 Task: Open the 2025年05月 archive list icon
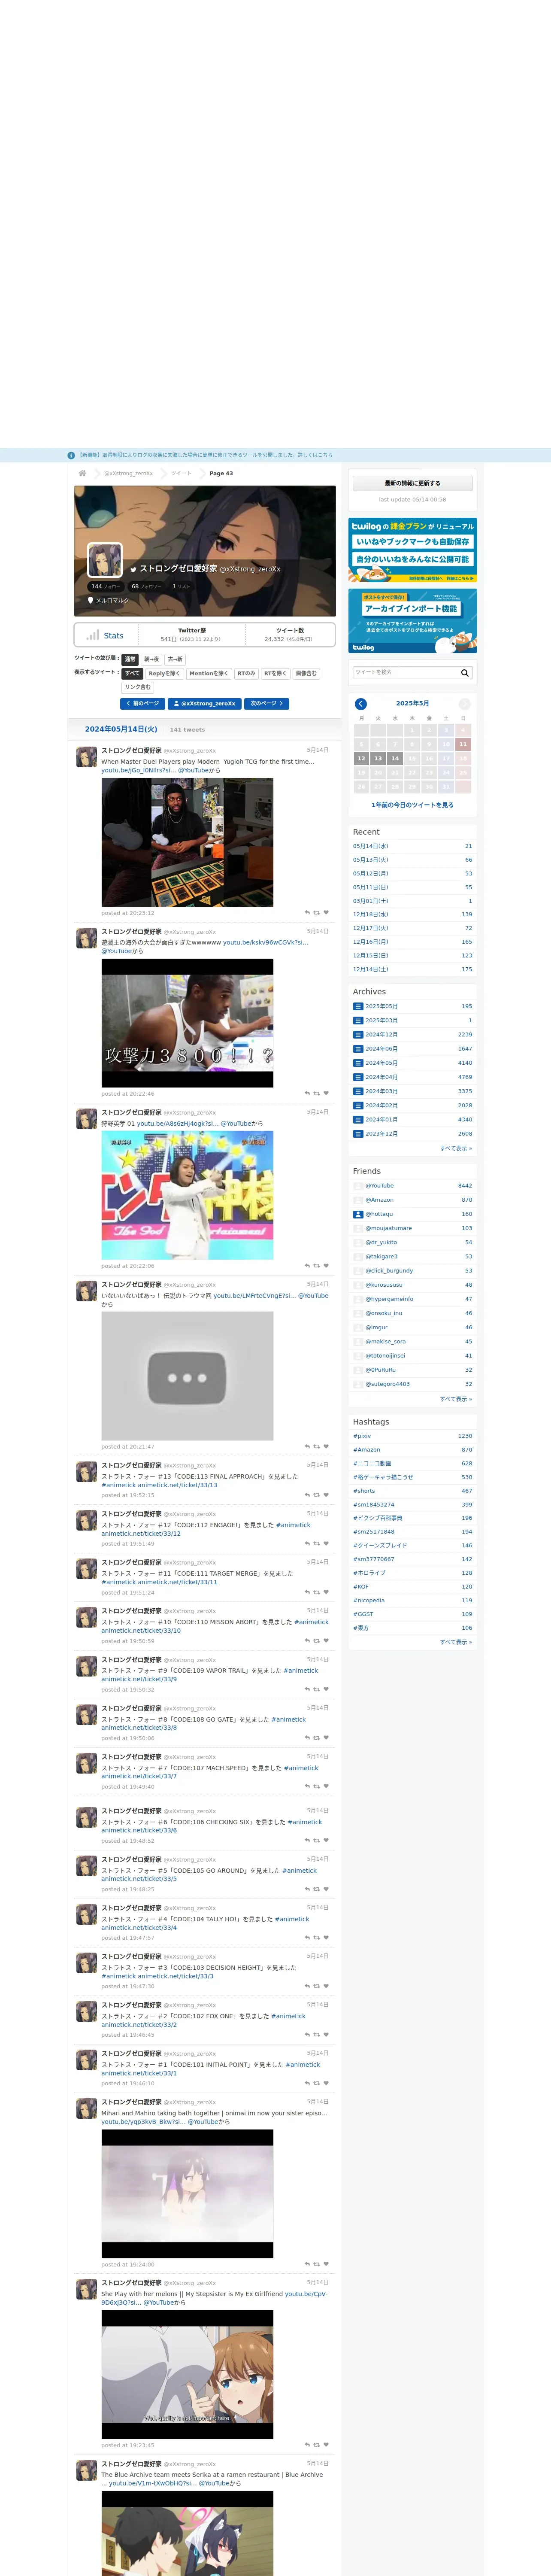pos(358,1006)
